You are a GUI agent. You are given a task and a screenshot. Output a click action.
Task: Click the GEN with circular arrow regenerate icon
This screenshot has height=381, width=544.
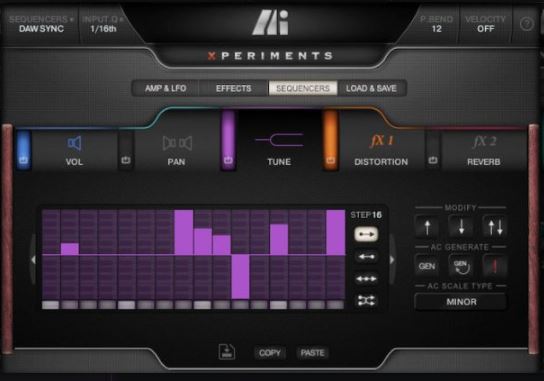(x=461, y=266)
